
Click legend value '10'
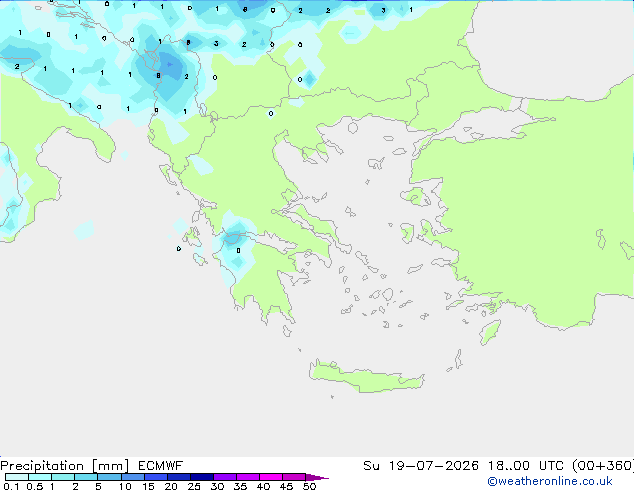125,486
